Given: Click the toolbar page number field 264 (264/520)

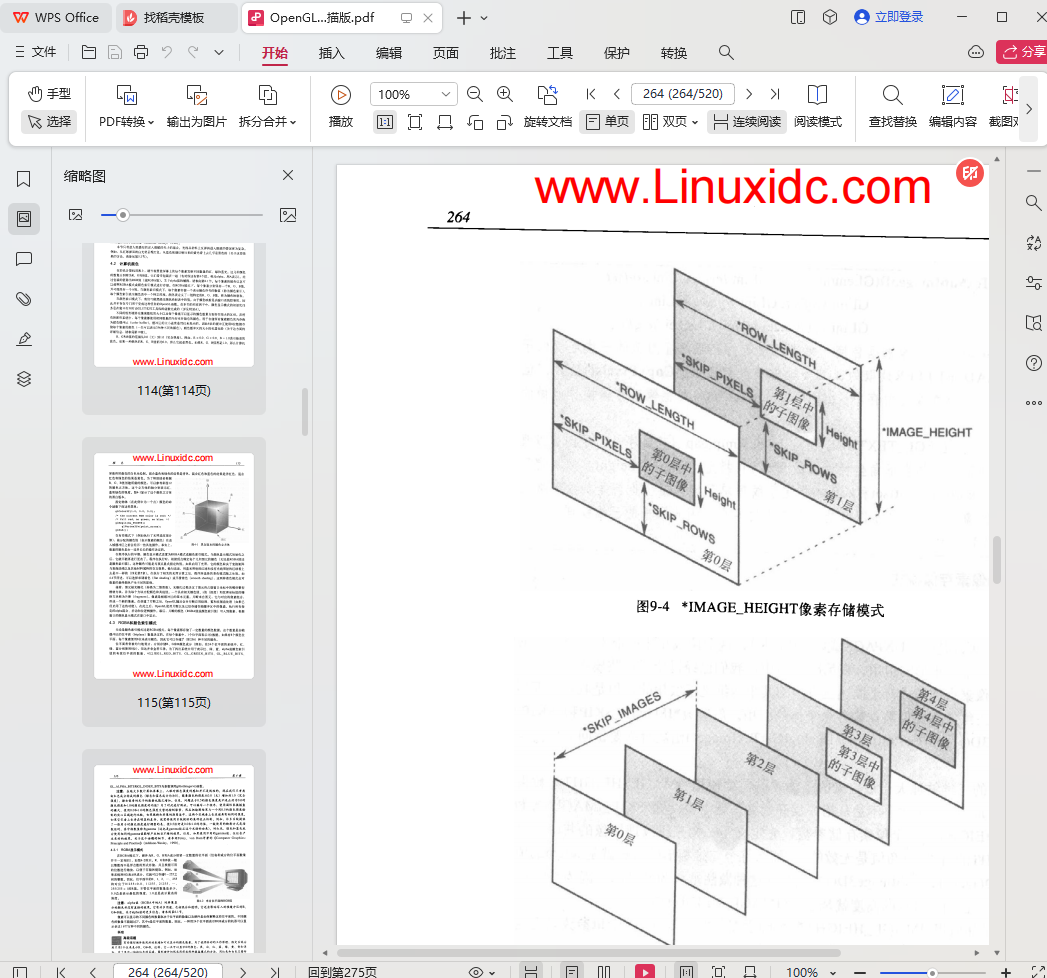Looking at the screenshot, I should pyautogui.click(x=682, y=94).
